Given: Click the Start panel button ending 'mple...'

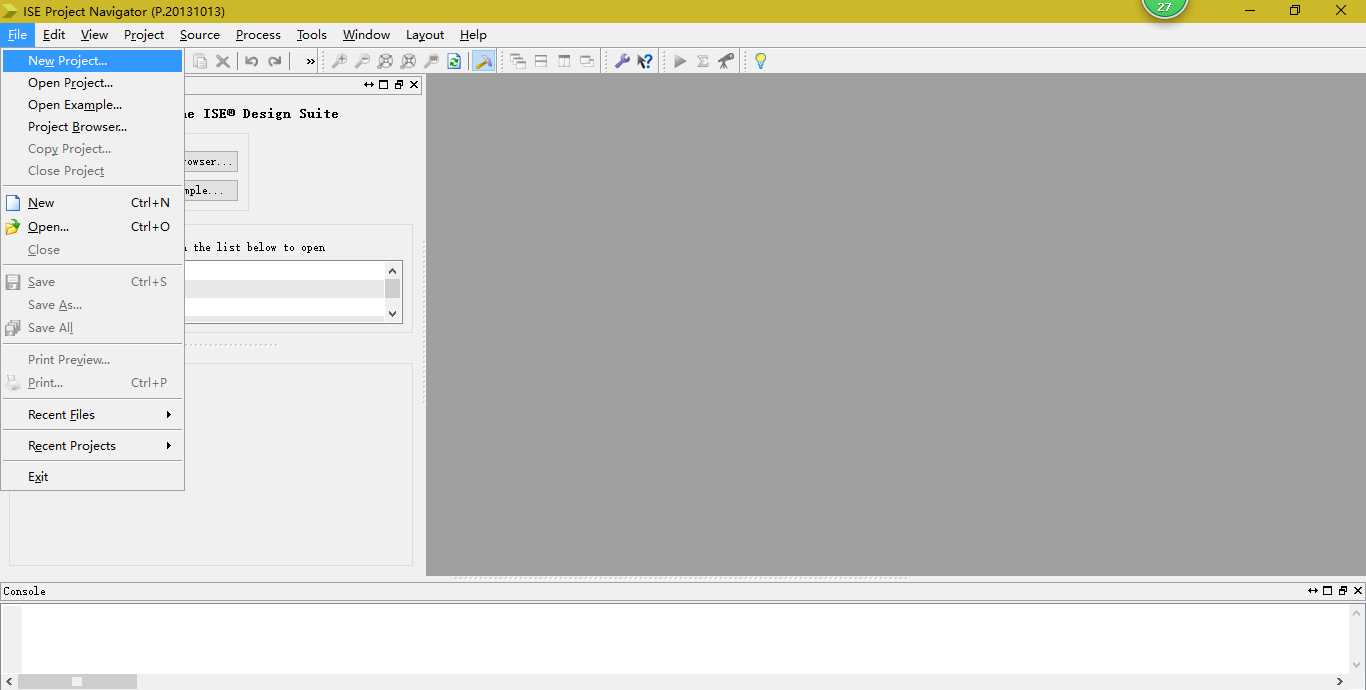Looking at the screenshot, I should tap(210, 190).
